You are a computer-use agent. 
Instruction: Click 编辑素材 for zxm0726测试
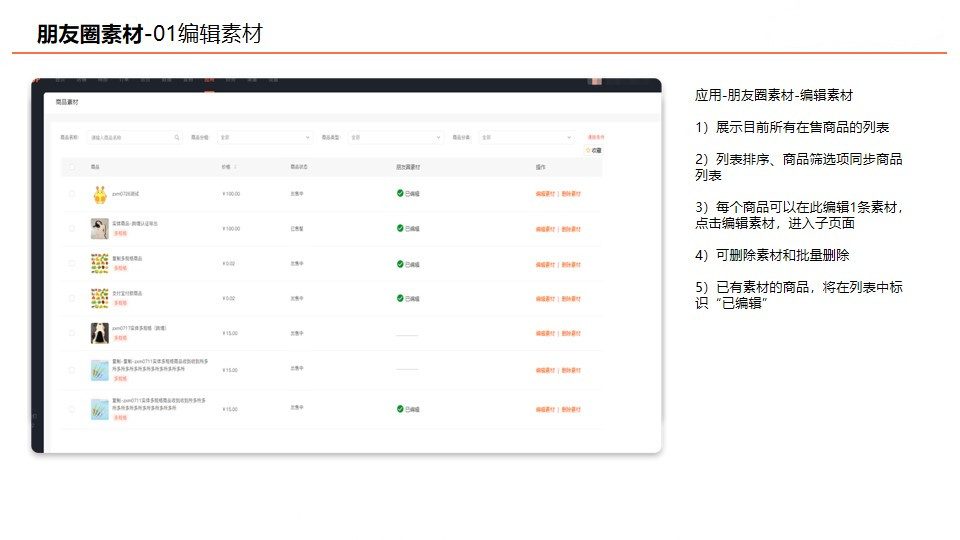(545, 194)
